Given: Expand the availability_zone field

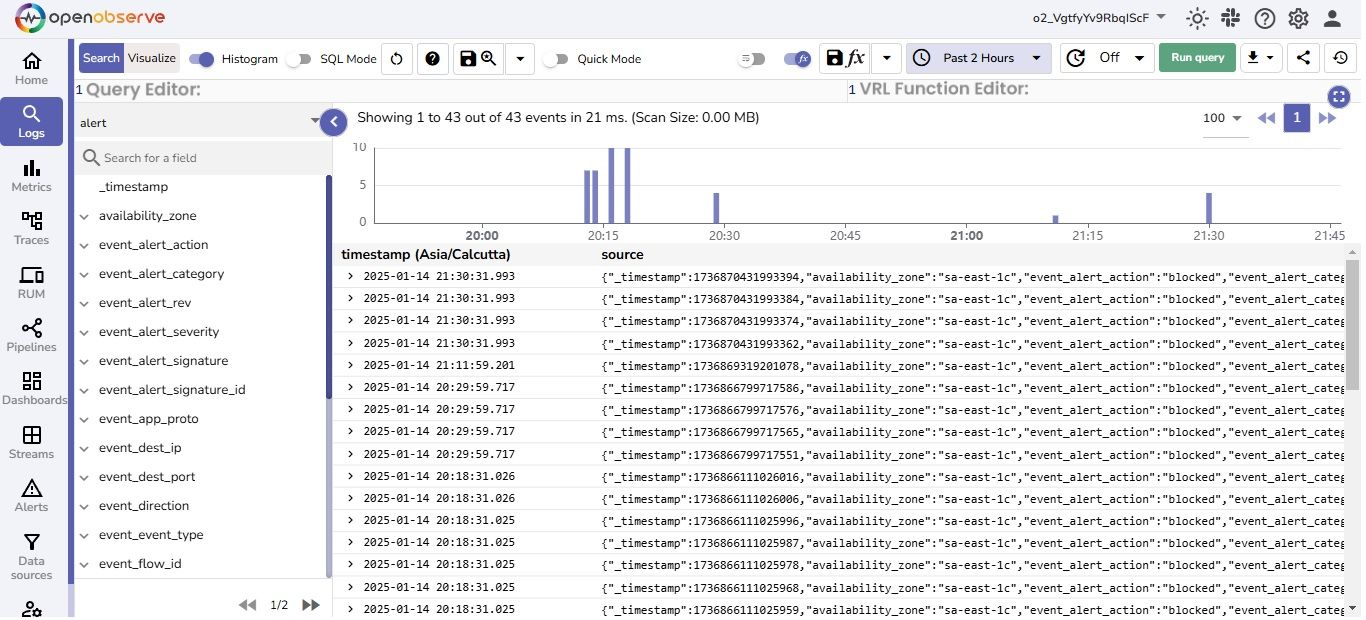Looking at the screenshot, I should coord(84,215).
